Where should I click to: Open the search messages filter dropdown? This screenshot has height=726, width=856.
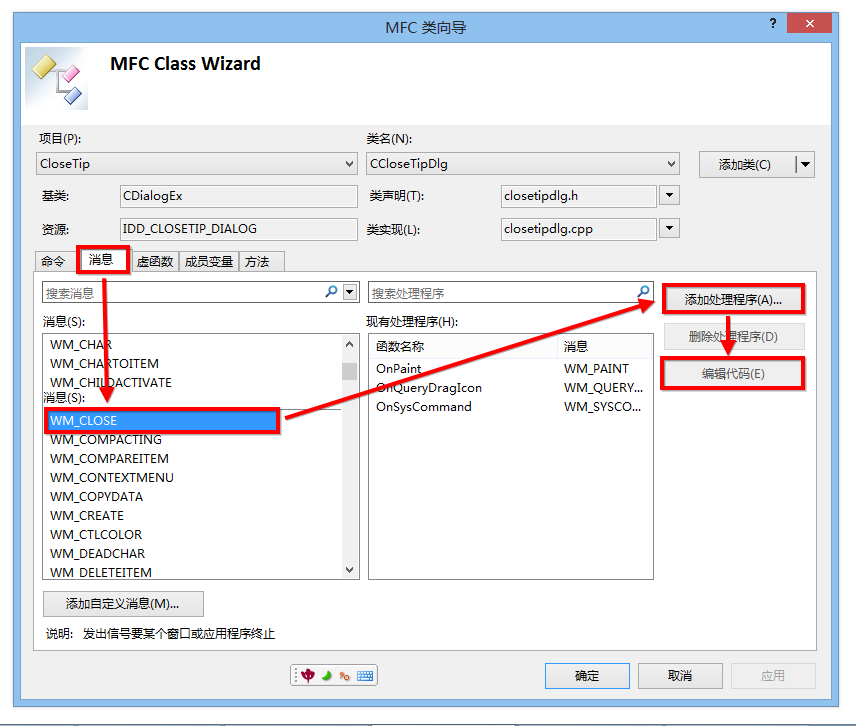(x=350, y=292)
